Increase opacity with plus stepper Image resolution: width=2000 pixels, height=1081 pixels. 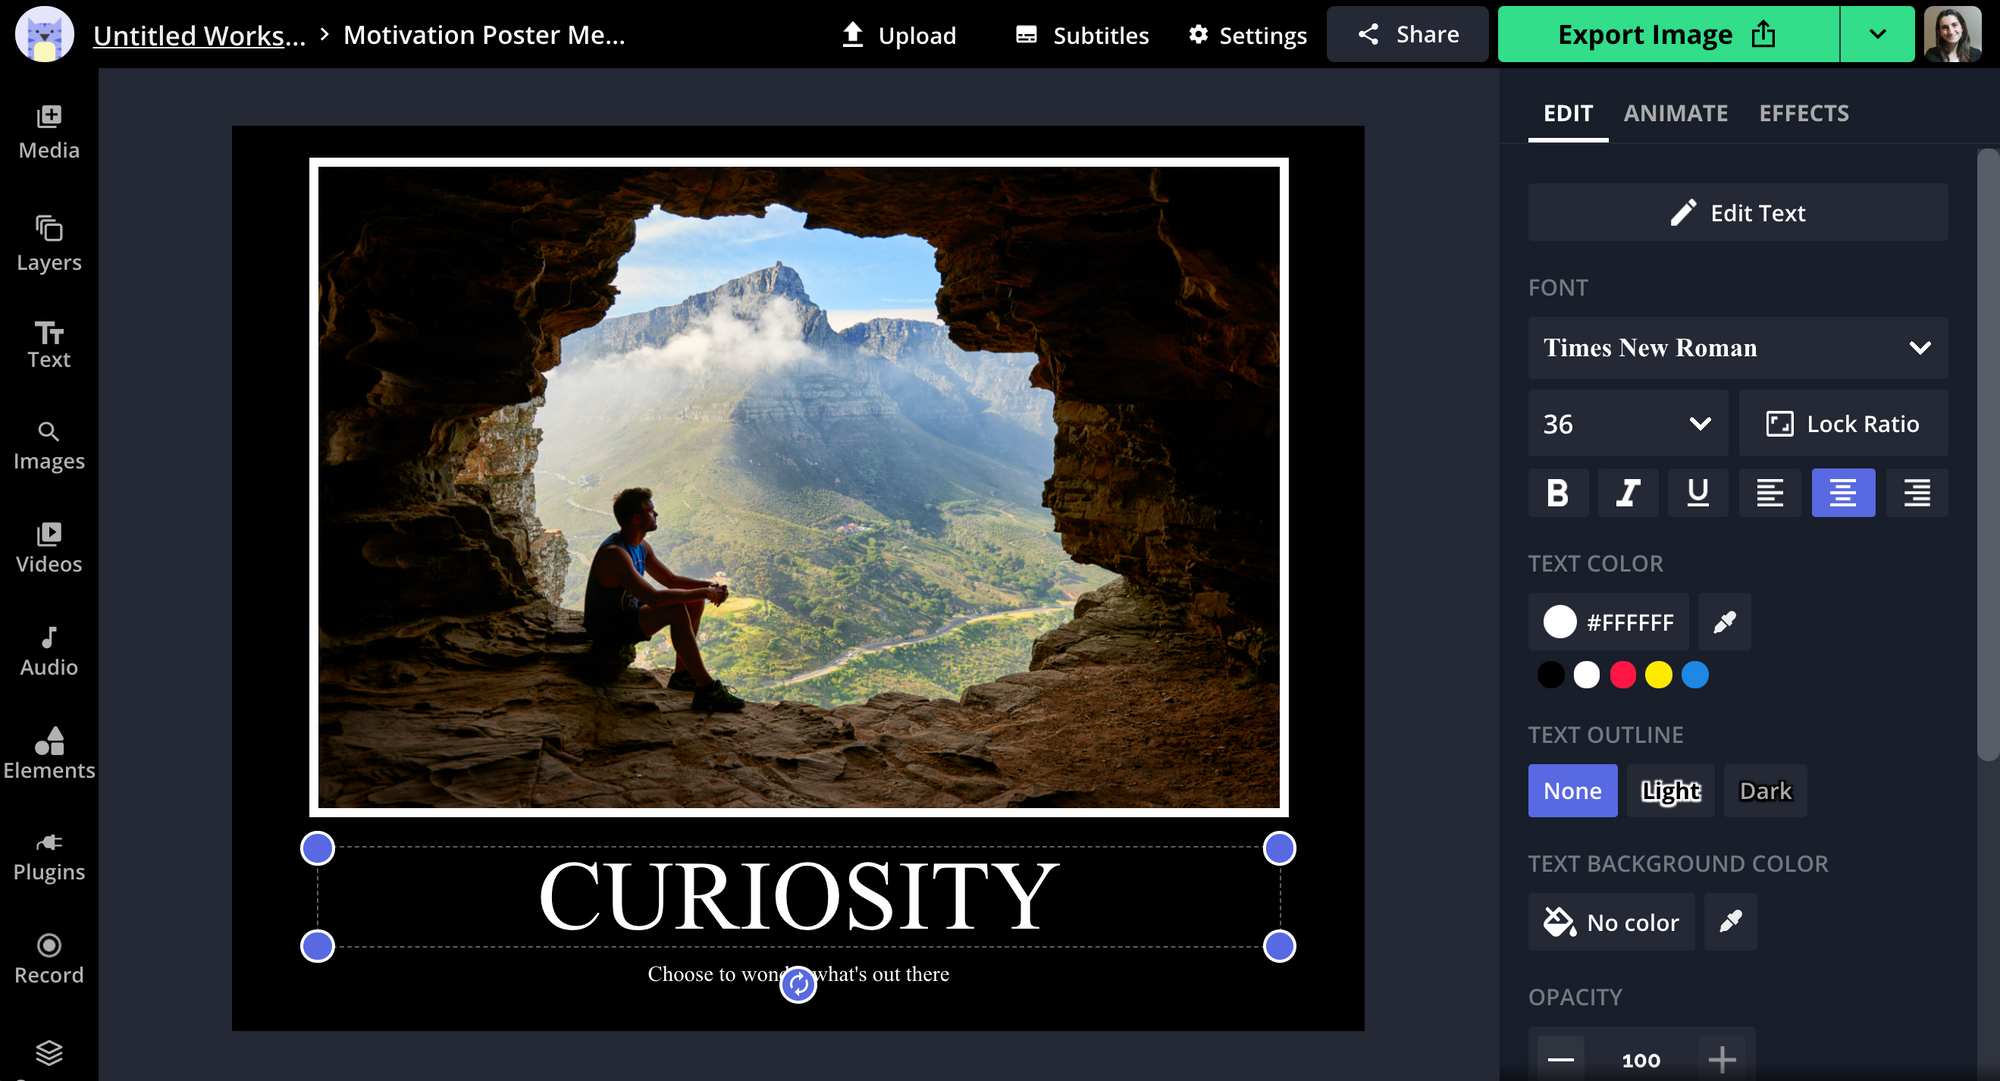point(1721,1059)
